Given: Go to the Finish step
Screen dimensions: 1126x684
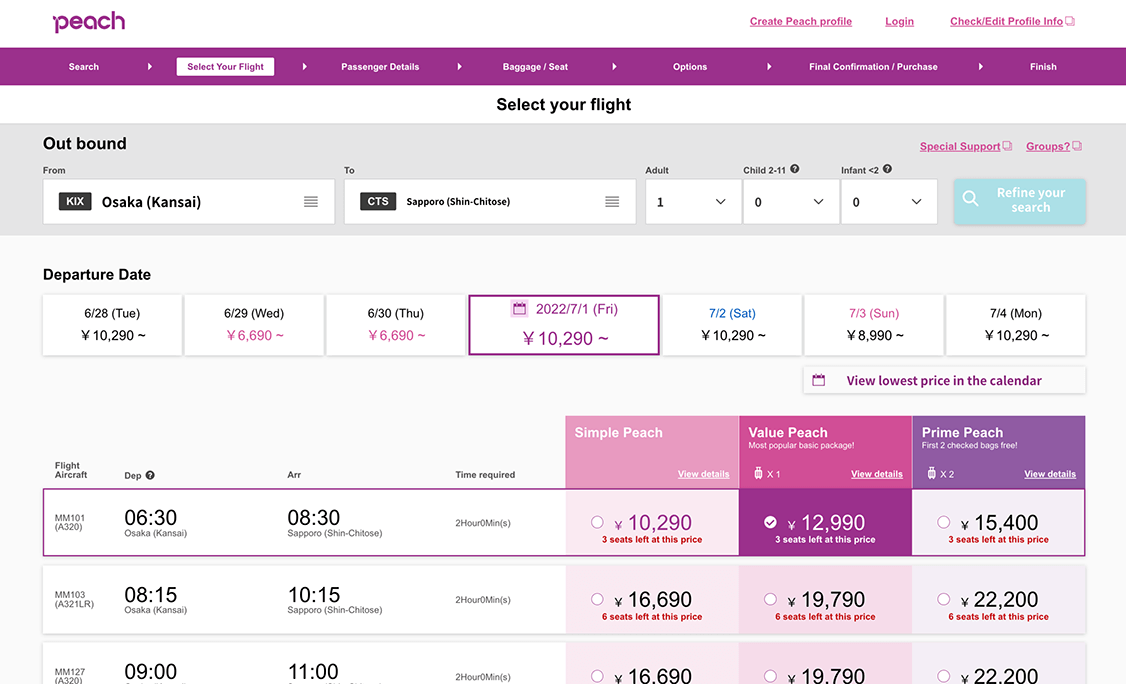Looking at the screenshot, I should click(x=1043, y=67).
